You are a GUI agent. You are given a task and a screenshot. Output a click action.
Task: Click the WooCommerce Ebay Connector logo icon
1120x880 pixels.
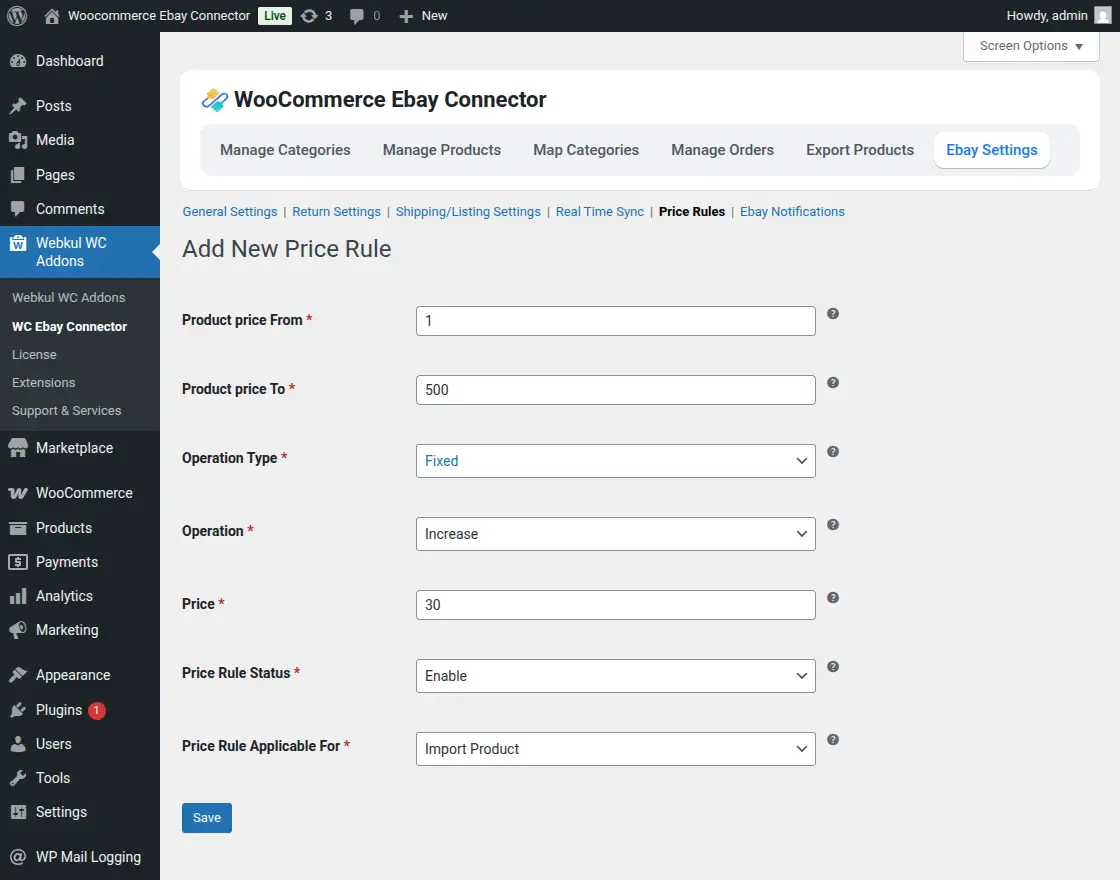214,99
